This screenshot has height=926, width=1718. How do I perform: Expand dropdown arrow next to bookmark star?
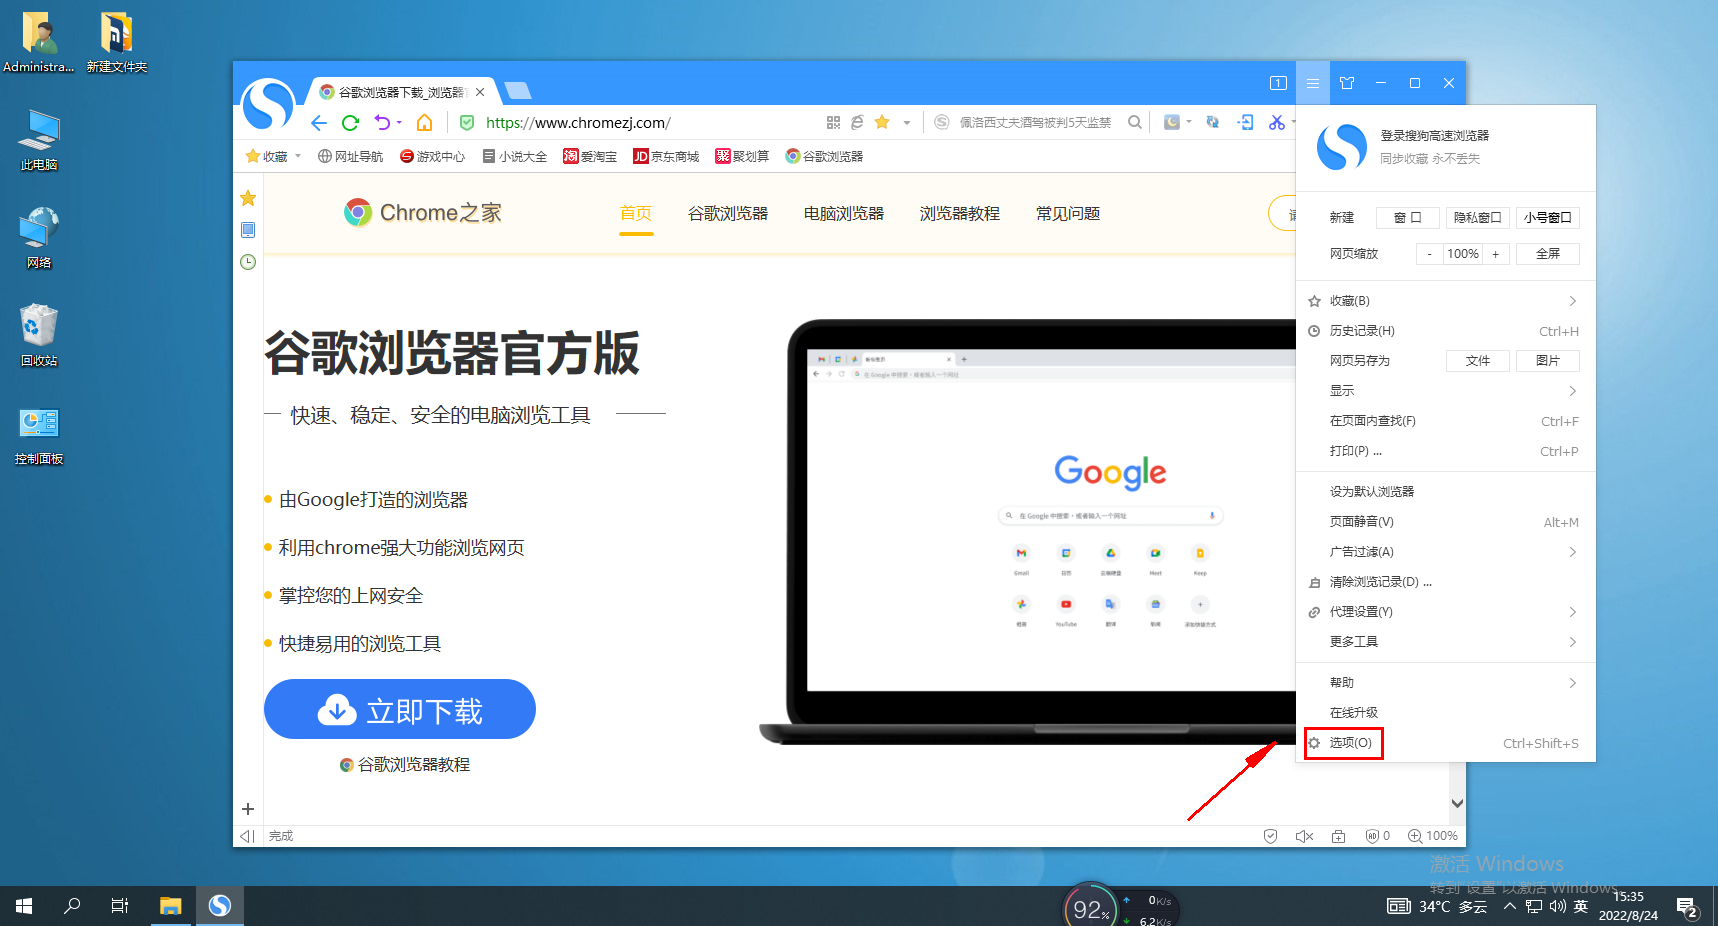point(907,123)
